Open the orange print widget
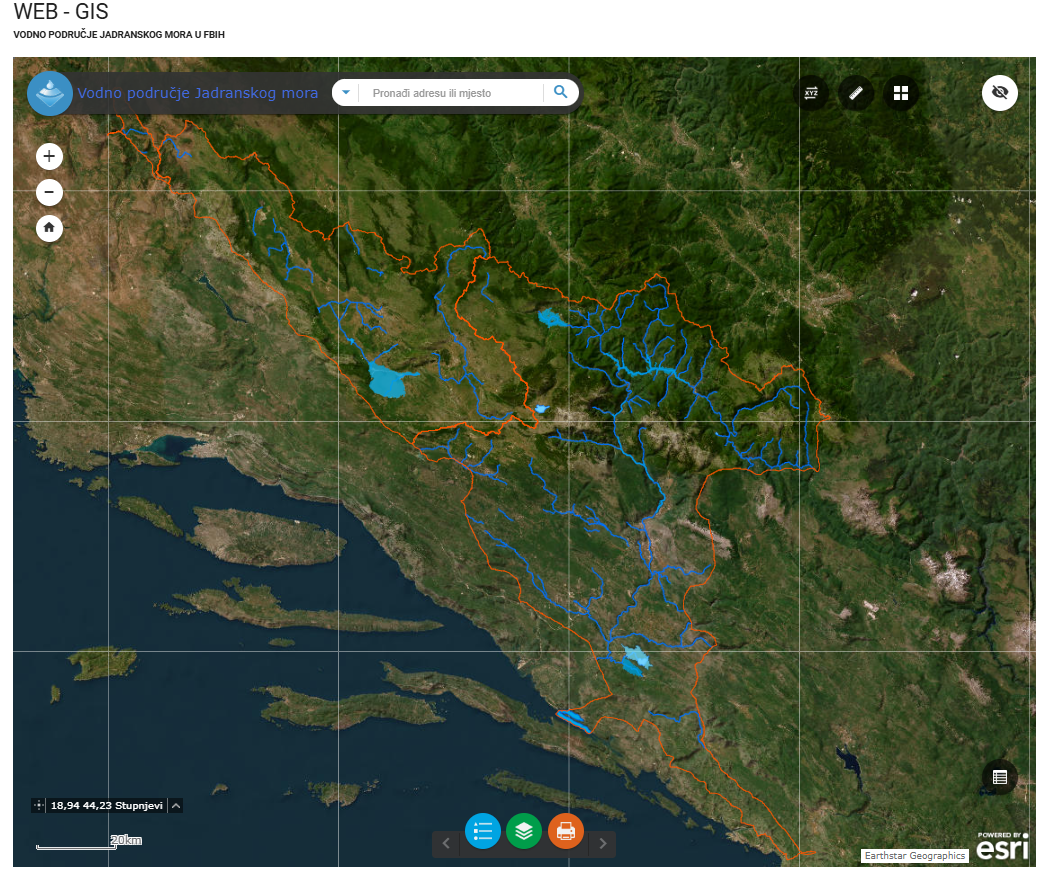 coord(566,831)
